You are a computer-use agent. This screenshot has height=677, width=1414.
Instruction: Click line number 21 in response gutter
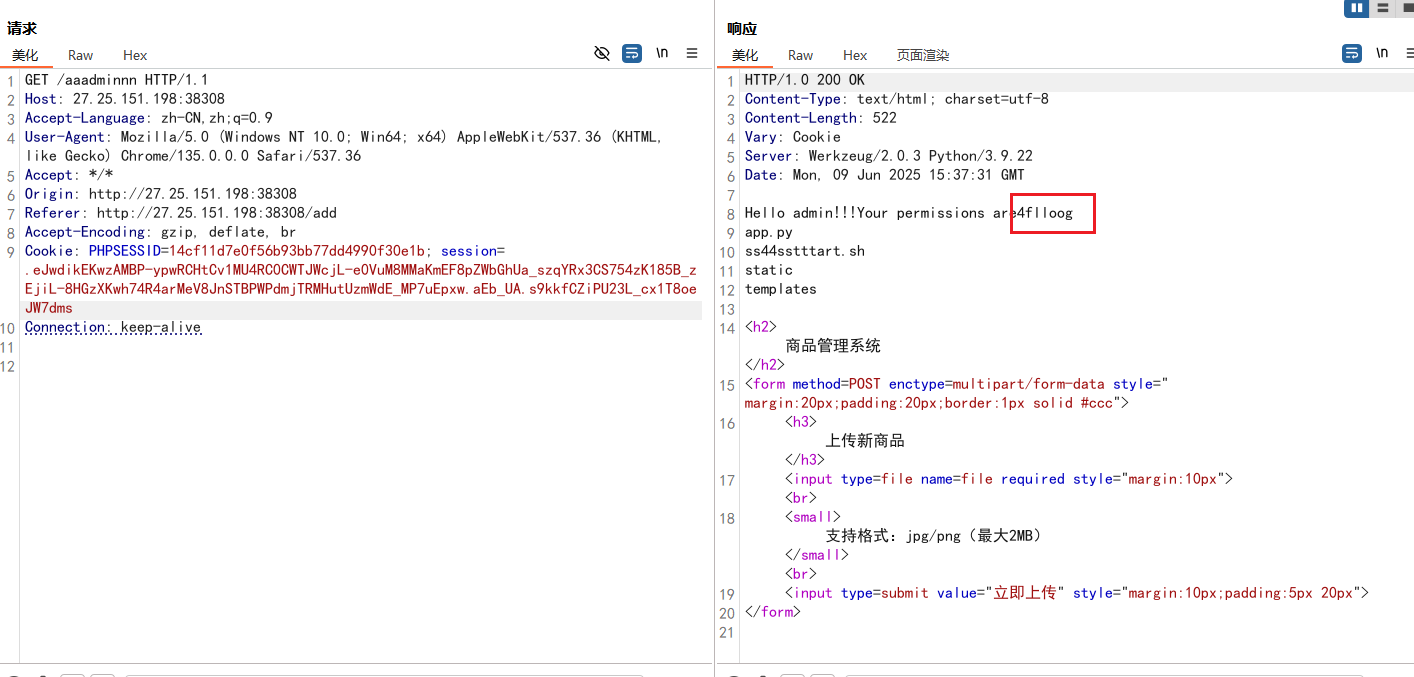727,632
